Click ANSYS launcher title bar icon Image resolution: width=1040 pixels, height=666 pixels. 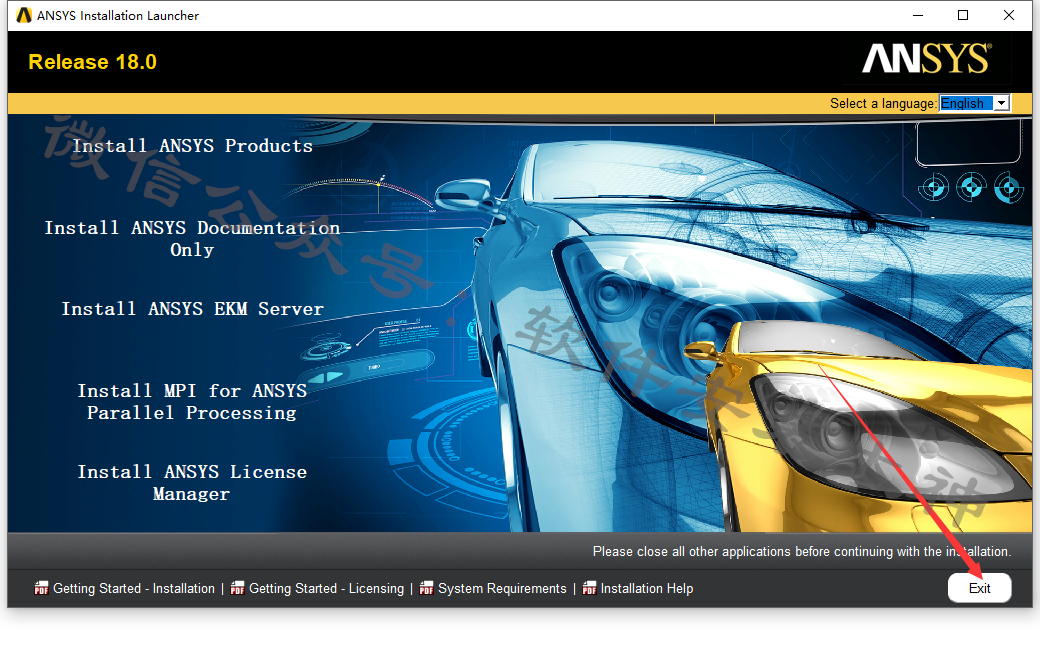[24, 15]
